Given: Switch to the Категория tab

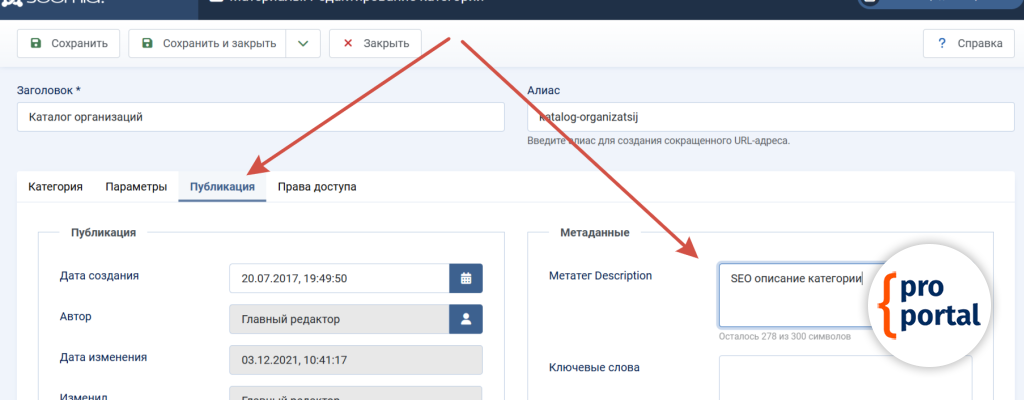Looking at the screenshot, I should (x=55, y=187).
